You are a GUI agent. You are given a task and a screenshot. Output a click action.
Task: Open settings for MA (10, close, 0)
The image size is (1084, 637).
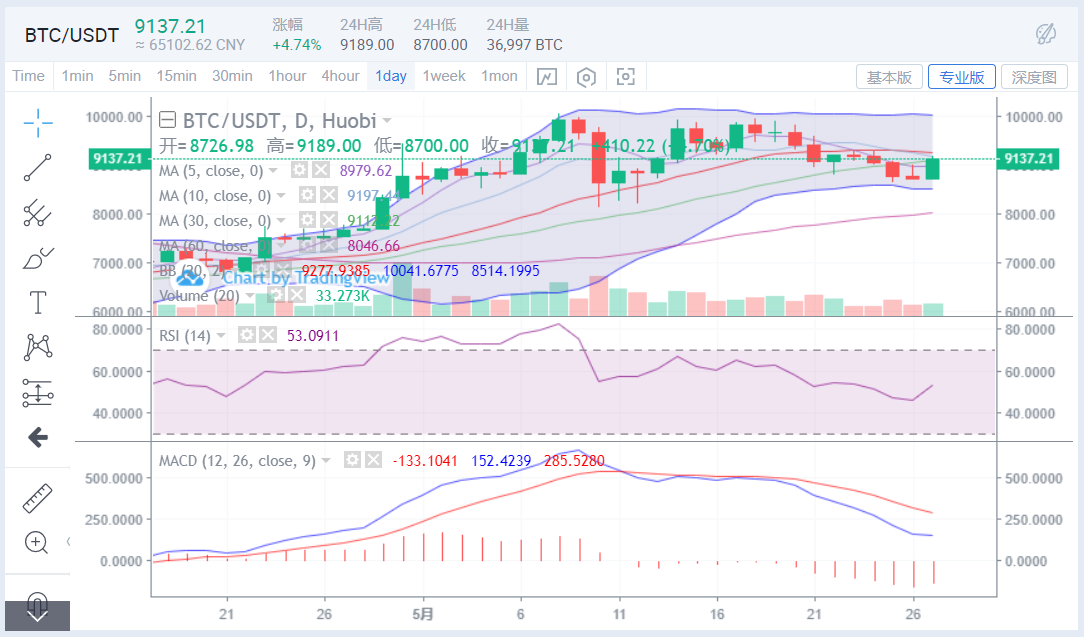308,196
